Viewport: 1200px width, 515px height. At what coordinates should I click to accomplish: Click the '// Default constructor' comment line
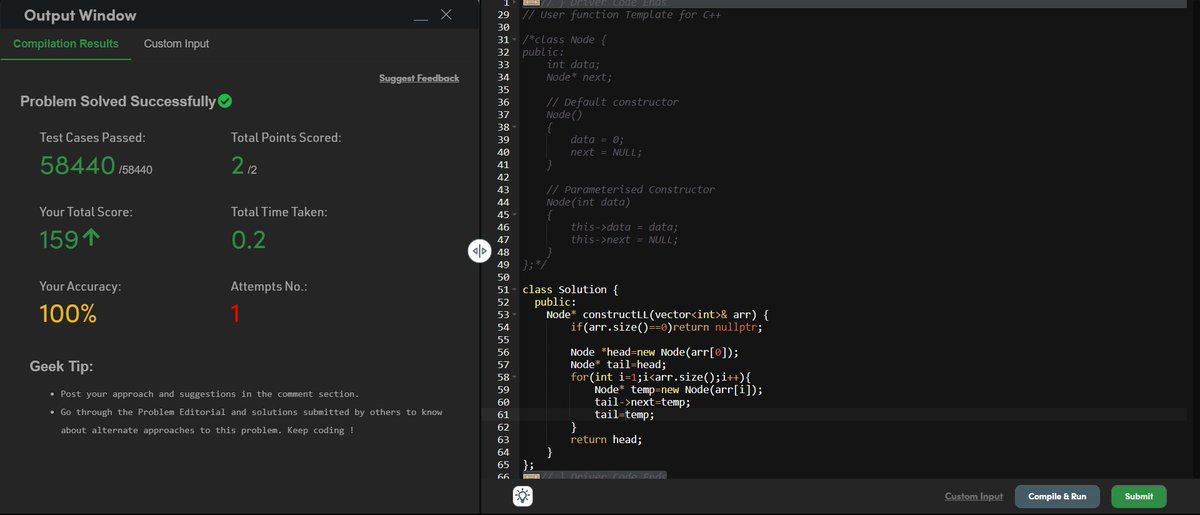tap(612, 102)
